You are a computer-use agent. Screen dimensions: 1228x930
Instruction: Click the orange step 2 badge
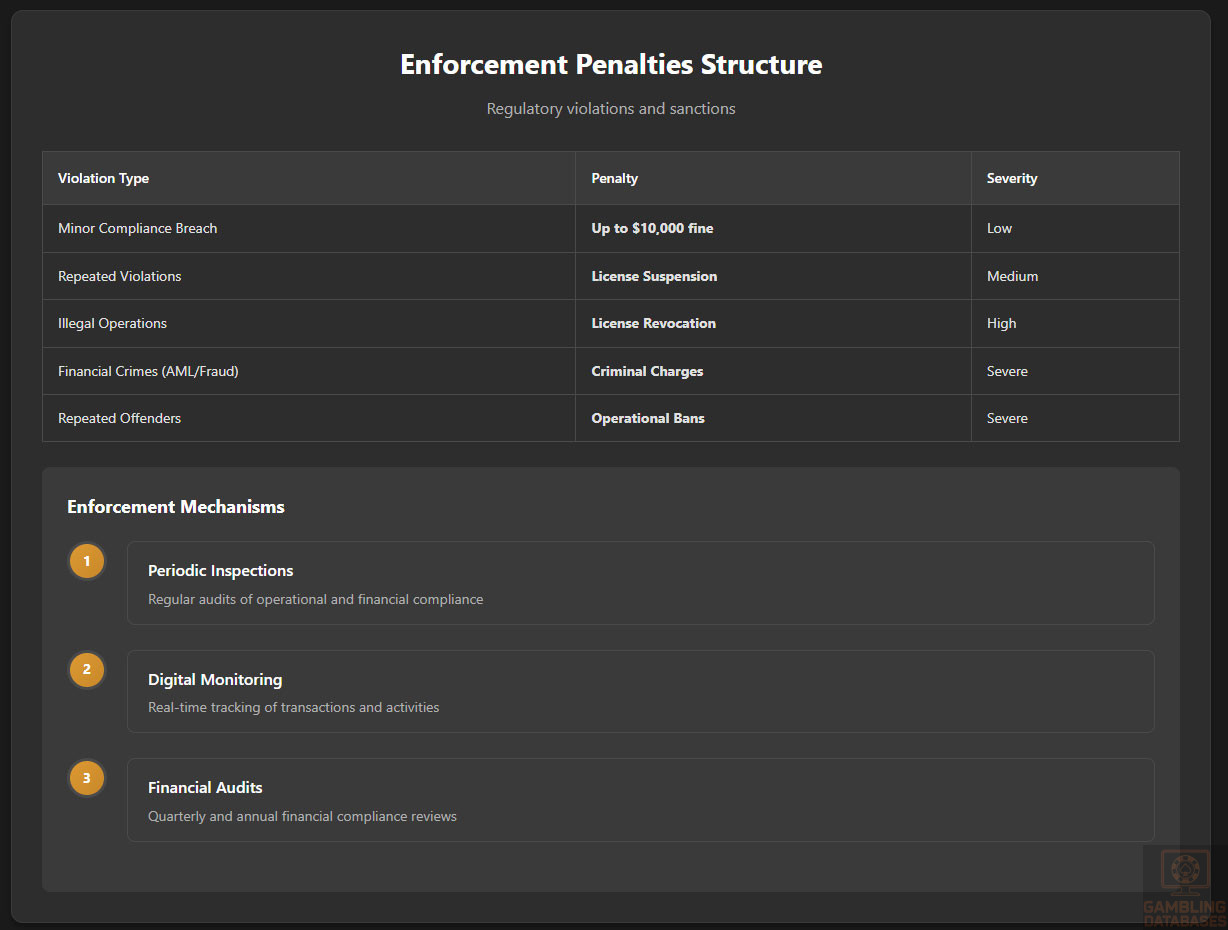87,670
